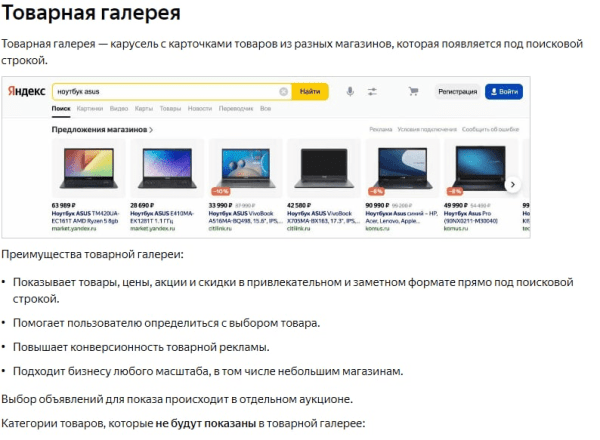Click the Asus Pro laptop thumbnail
This screenshot has width=600, height=440.
[481, 168]
